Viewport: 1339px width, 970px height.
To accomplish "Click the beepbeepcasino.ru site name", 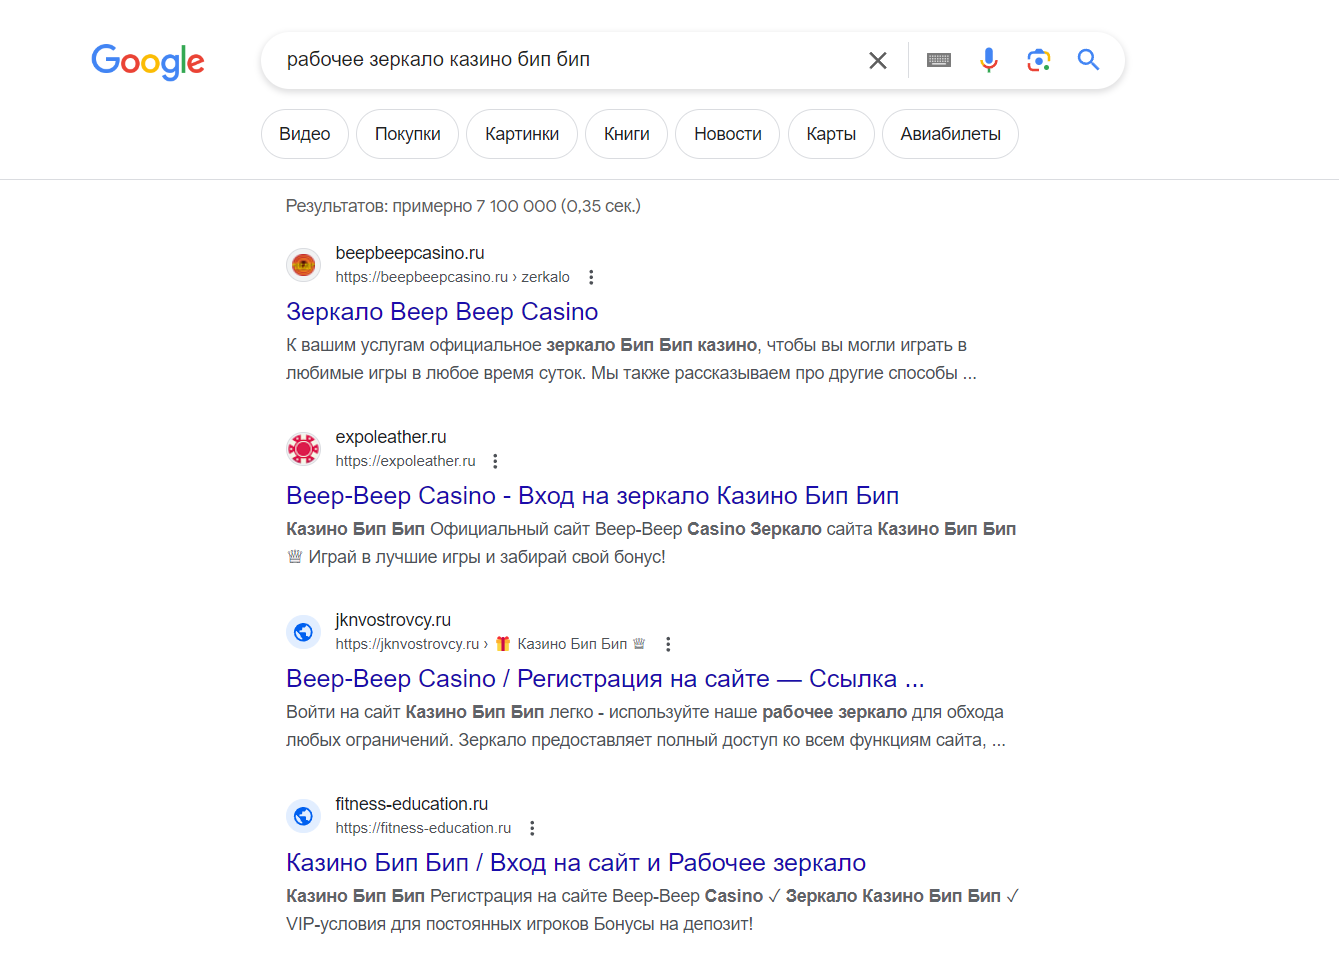I will tap(410, 253).
